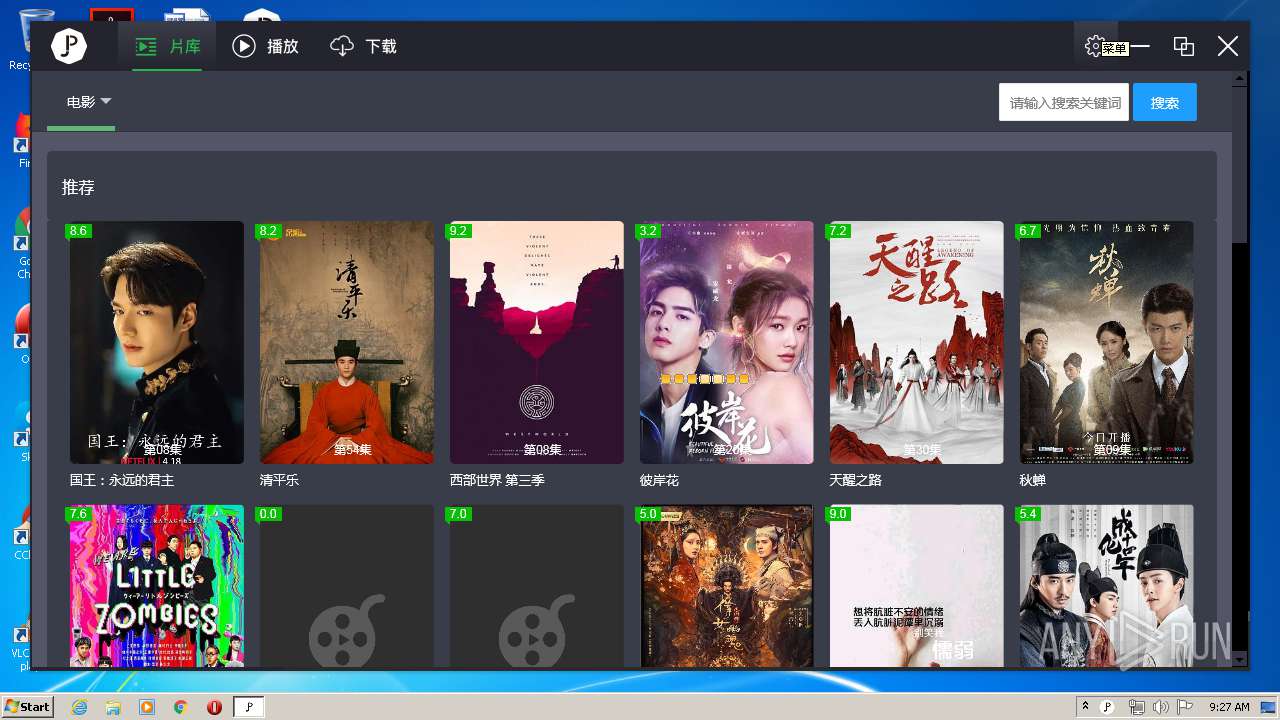Launch Chrome from taskbar

[x=180, y=707]
